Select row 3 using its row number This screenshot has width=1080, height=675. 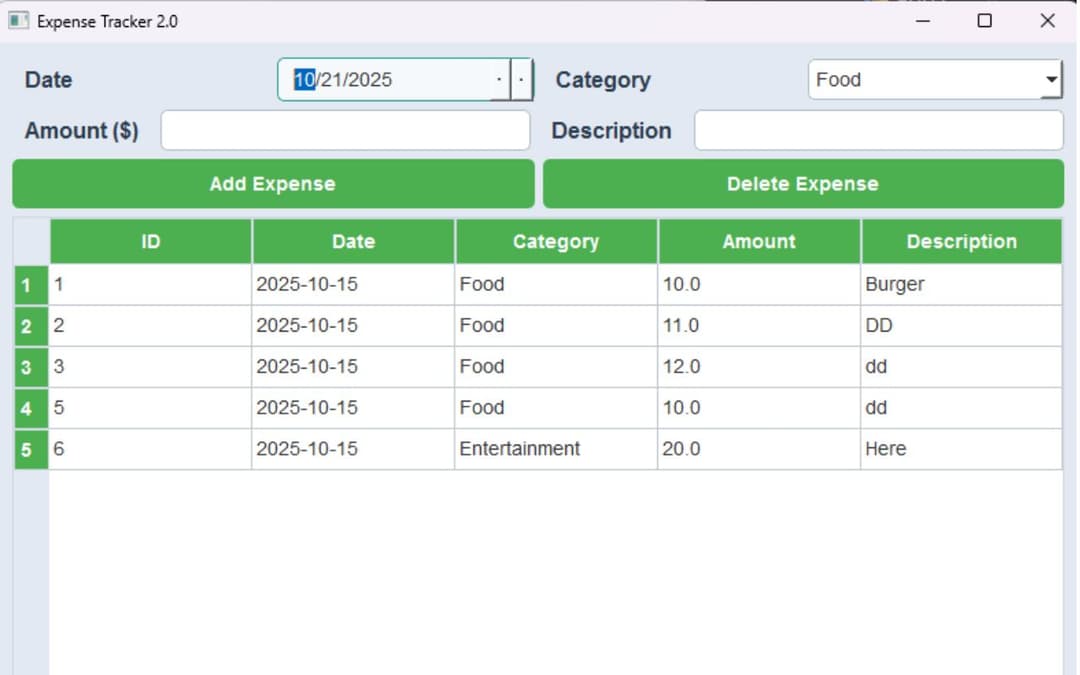(29, 366)
